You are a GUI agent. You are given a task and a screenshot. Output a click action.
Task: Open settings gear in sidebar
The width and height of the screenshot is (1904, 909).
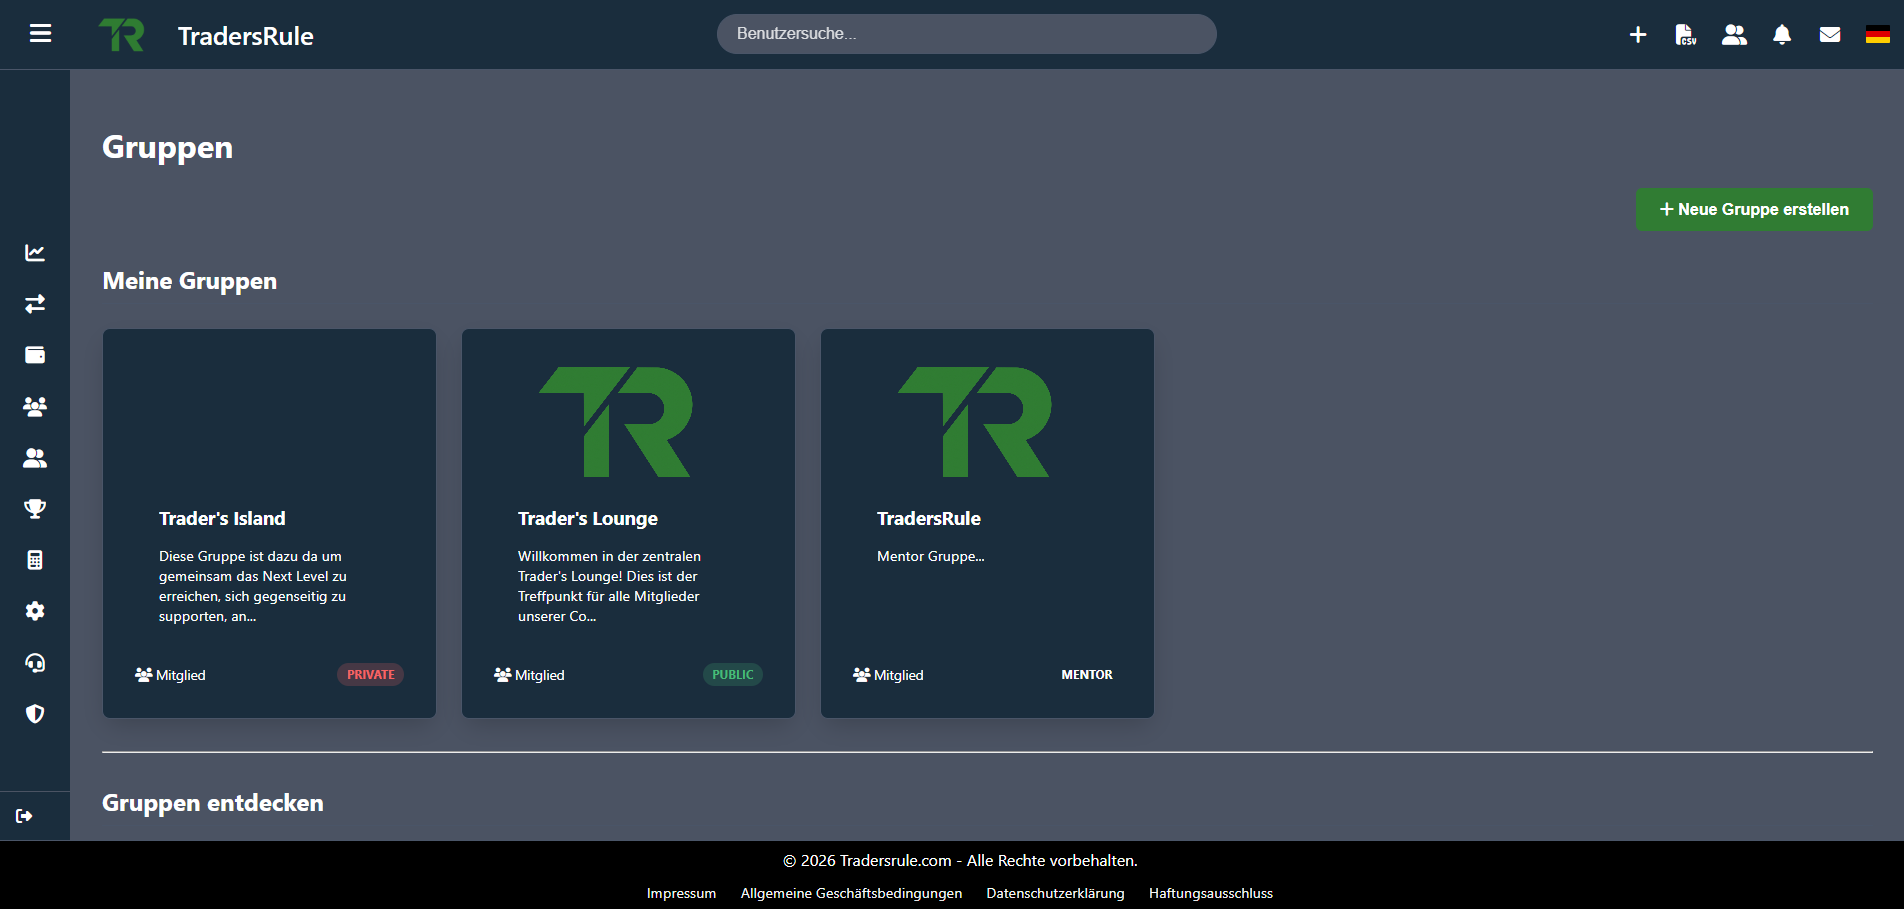click(35, 611)
